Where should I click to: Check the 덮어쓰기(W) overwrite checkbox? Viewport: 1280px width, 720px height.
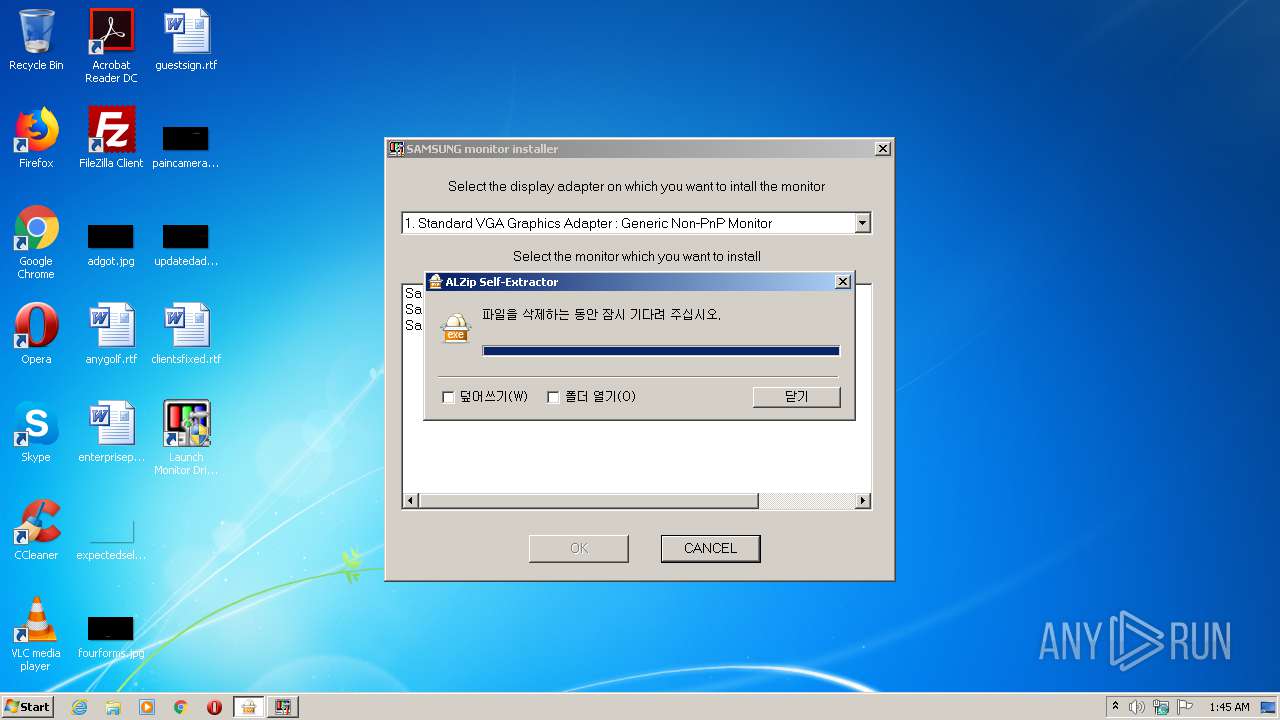[x=448, y=397]
